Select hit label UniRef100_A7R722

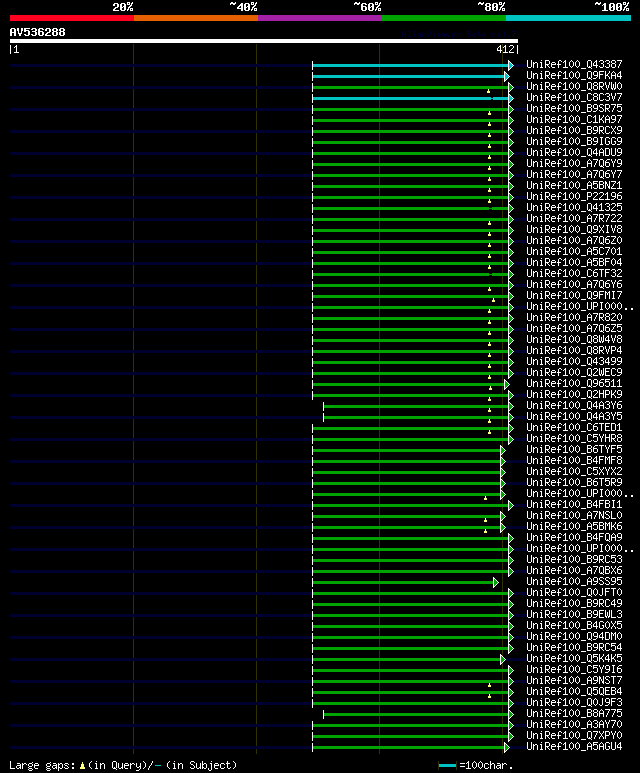[574, 218]
